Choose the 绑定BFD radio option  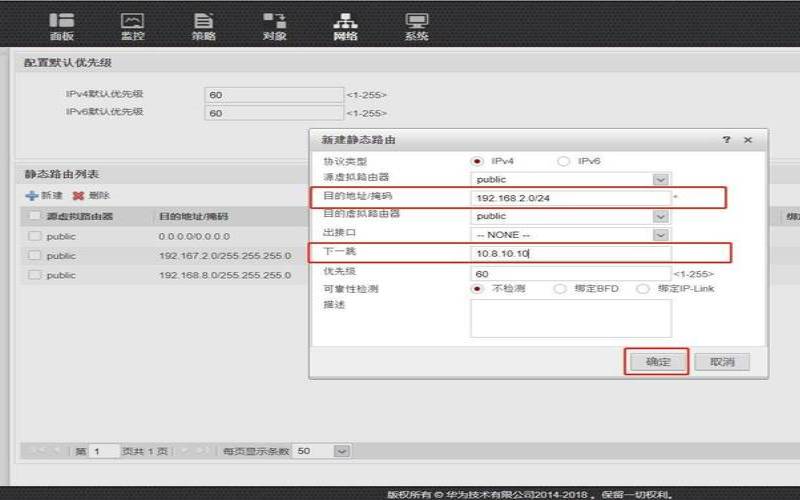(560, 289)
